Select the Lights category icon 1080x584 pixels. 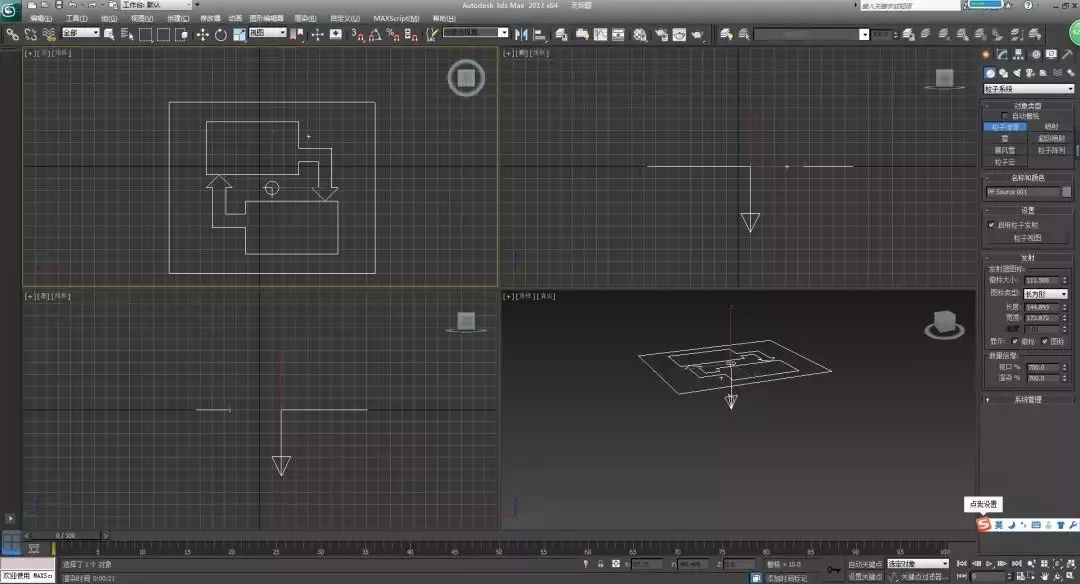(x=1017, y=73)
